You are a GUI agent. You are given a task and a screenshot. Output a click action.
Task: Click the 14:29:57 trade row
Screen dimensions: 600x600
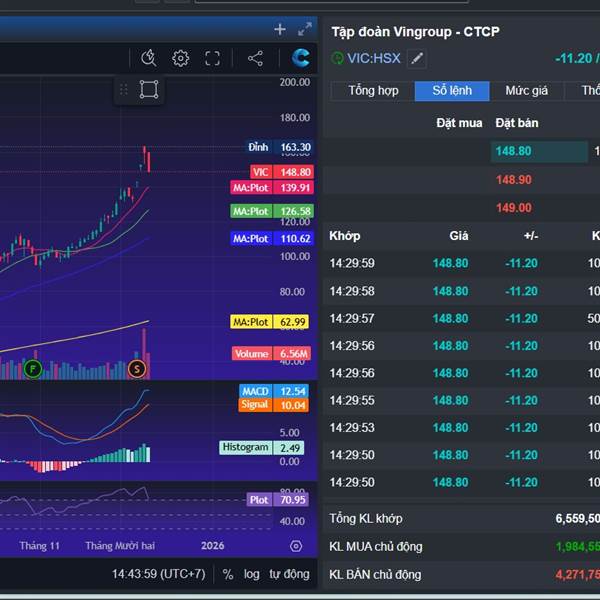[x=461, y=318]
